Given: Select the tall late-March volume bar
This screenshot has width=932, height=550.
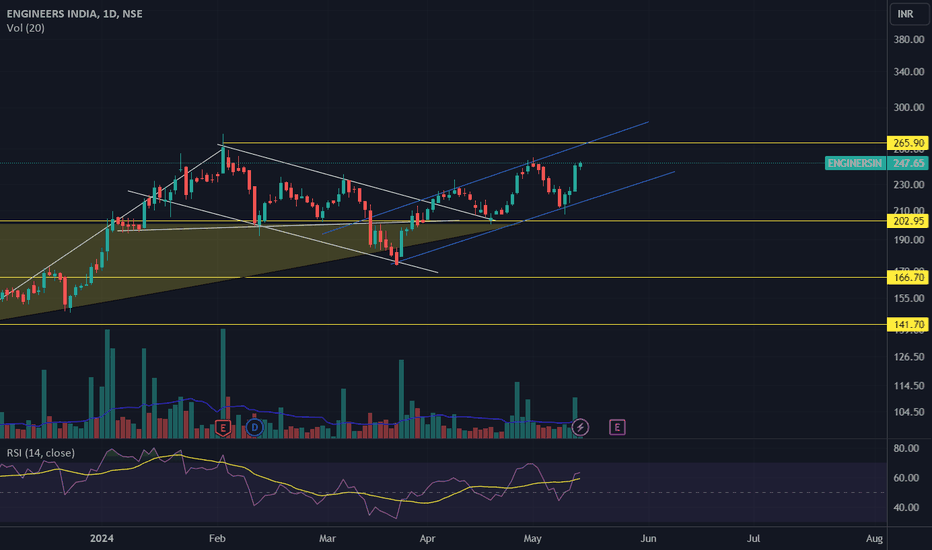Looking at the screenshot, I should 401,399.
